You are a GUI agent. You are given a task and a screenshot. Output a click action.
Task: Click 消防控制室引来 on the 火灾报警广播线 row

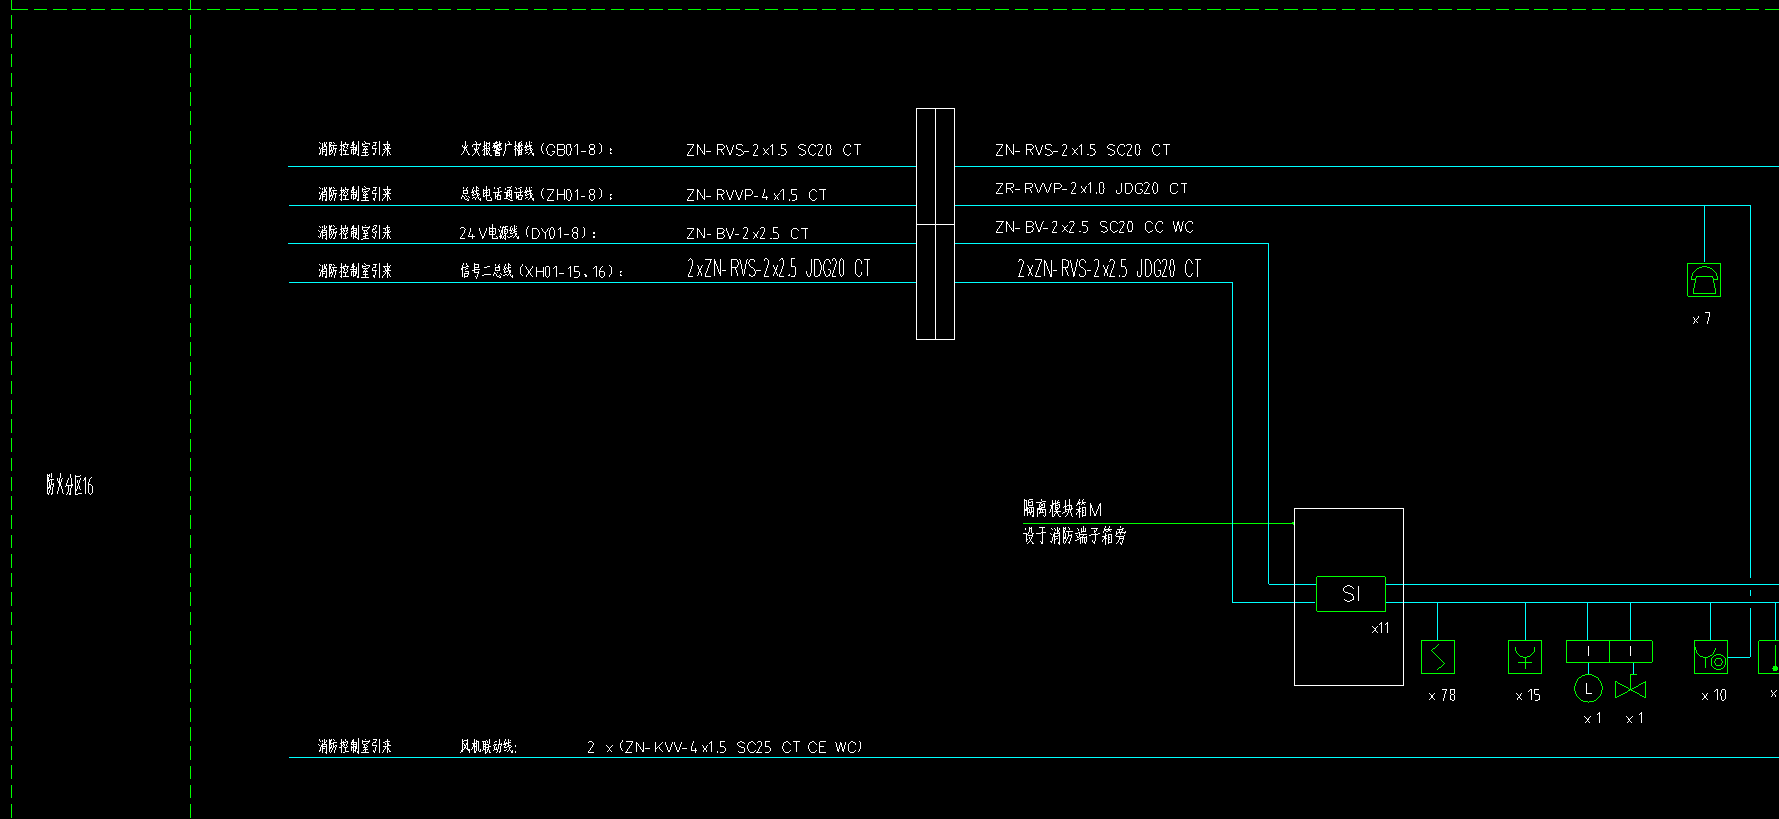(x=355, y=149)
